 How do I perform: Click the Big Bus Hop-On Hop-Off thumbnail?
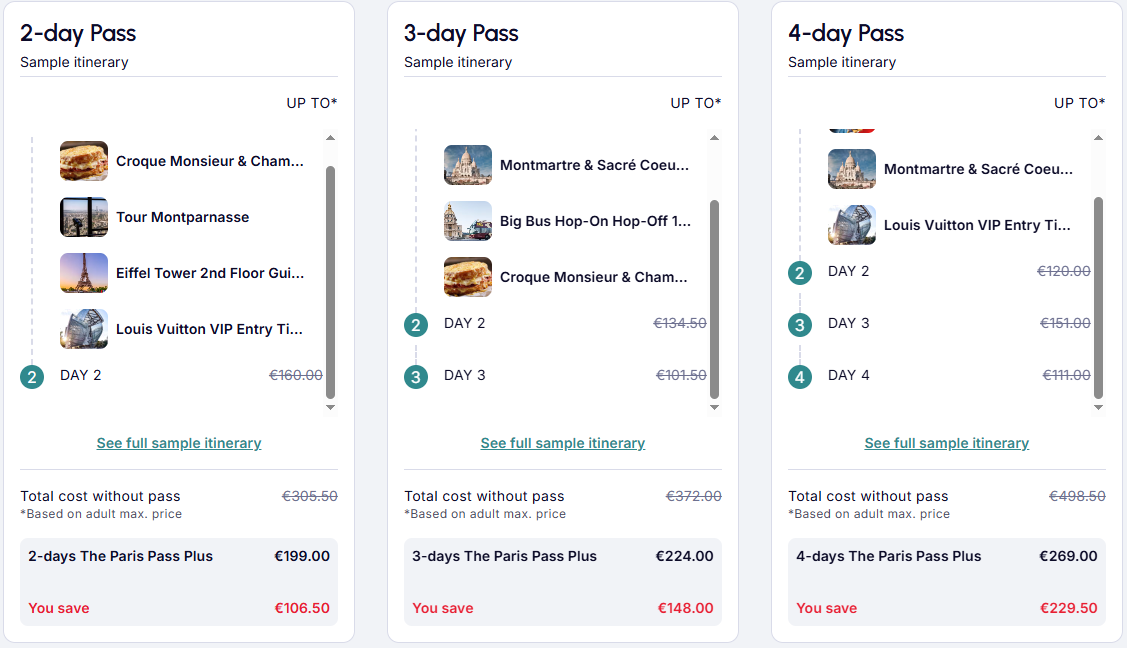pyautogui.click(x=467, y=221)
